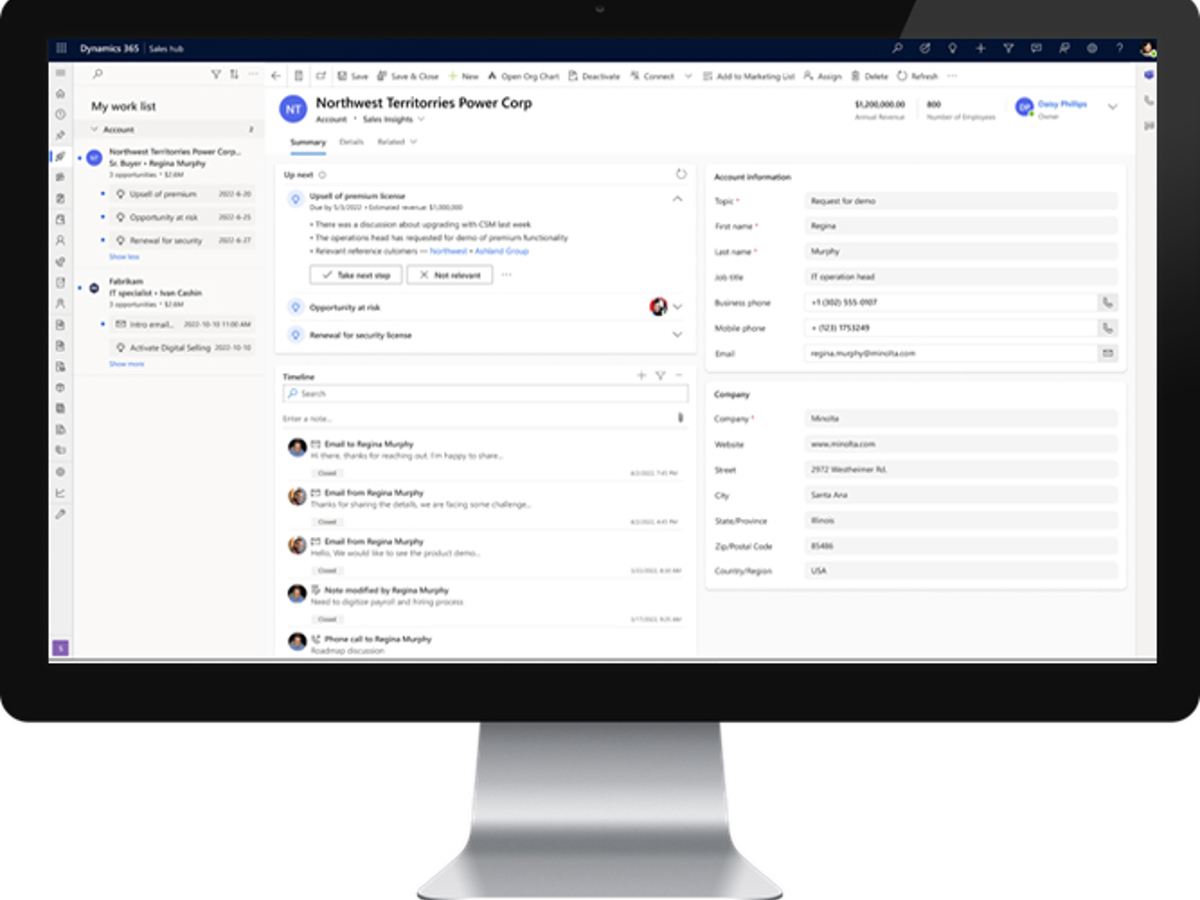Collapse Upsell of premium license item

677,199
